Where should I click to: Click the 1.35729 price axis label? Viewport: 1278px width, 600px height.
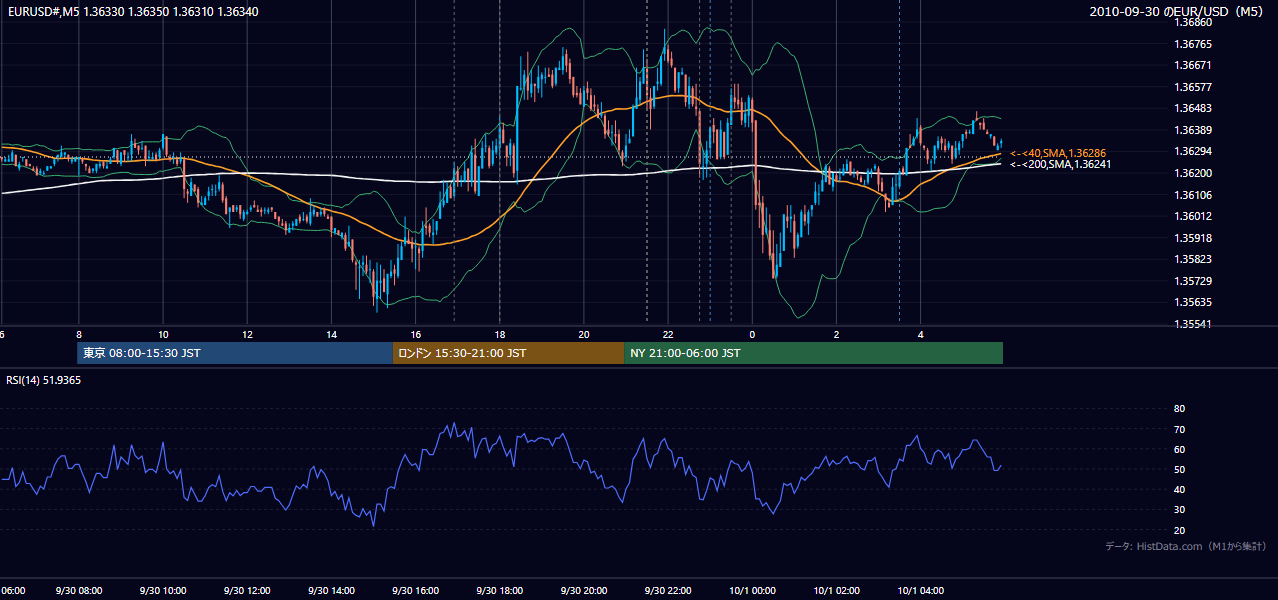coord(1192,282)
